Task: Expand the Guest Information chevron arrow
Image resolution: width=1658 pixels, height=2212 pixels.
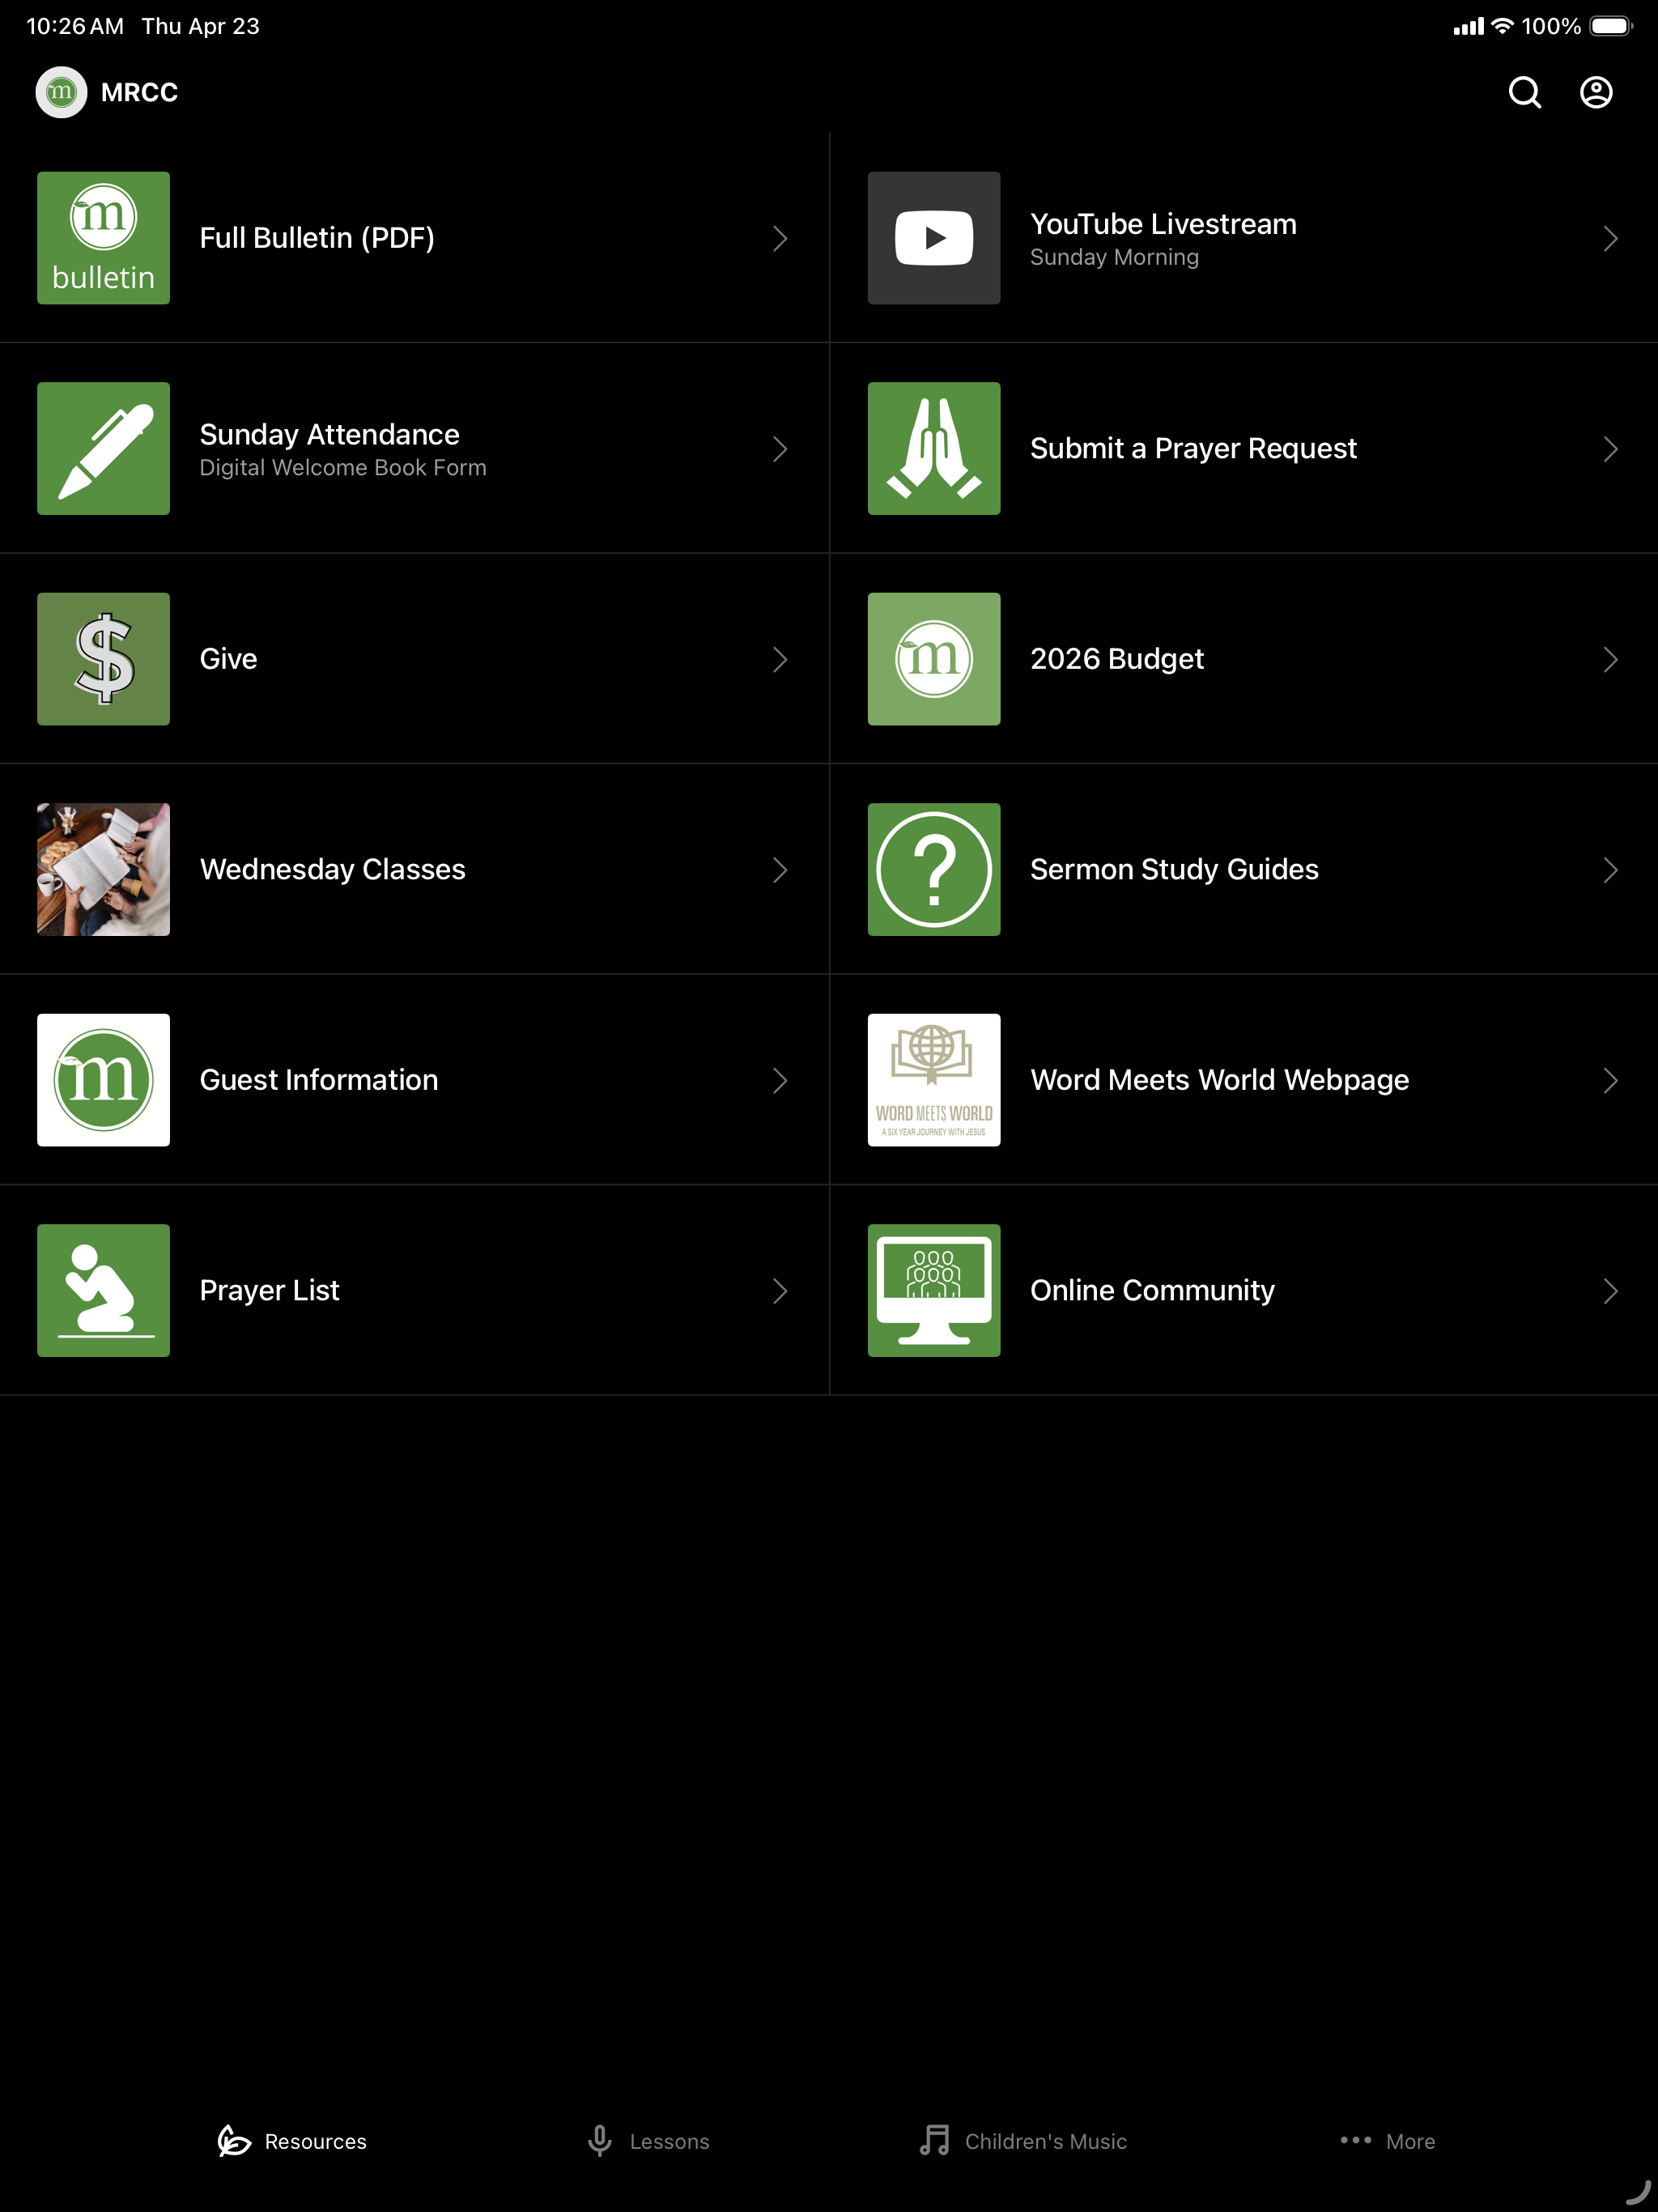Action: click(780, 1080)
